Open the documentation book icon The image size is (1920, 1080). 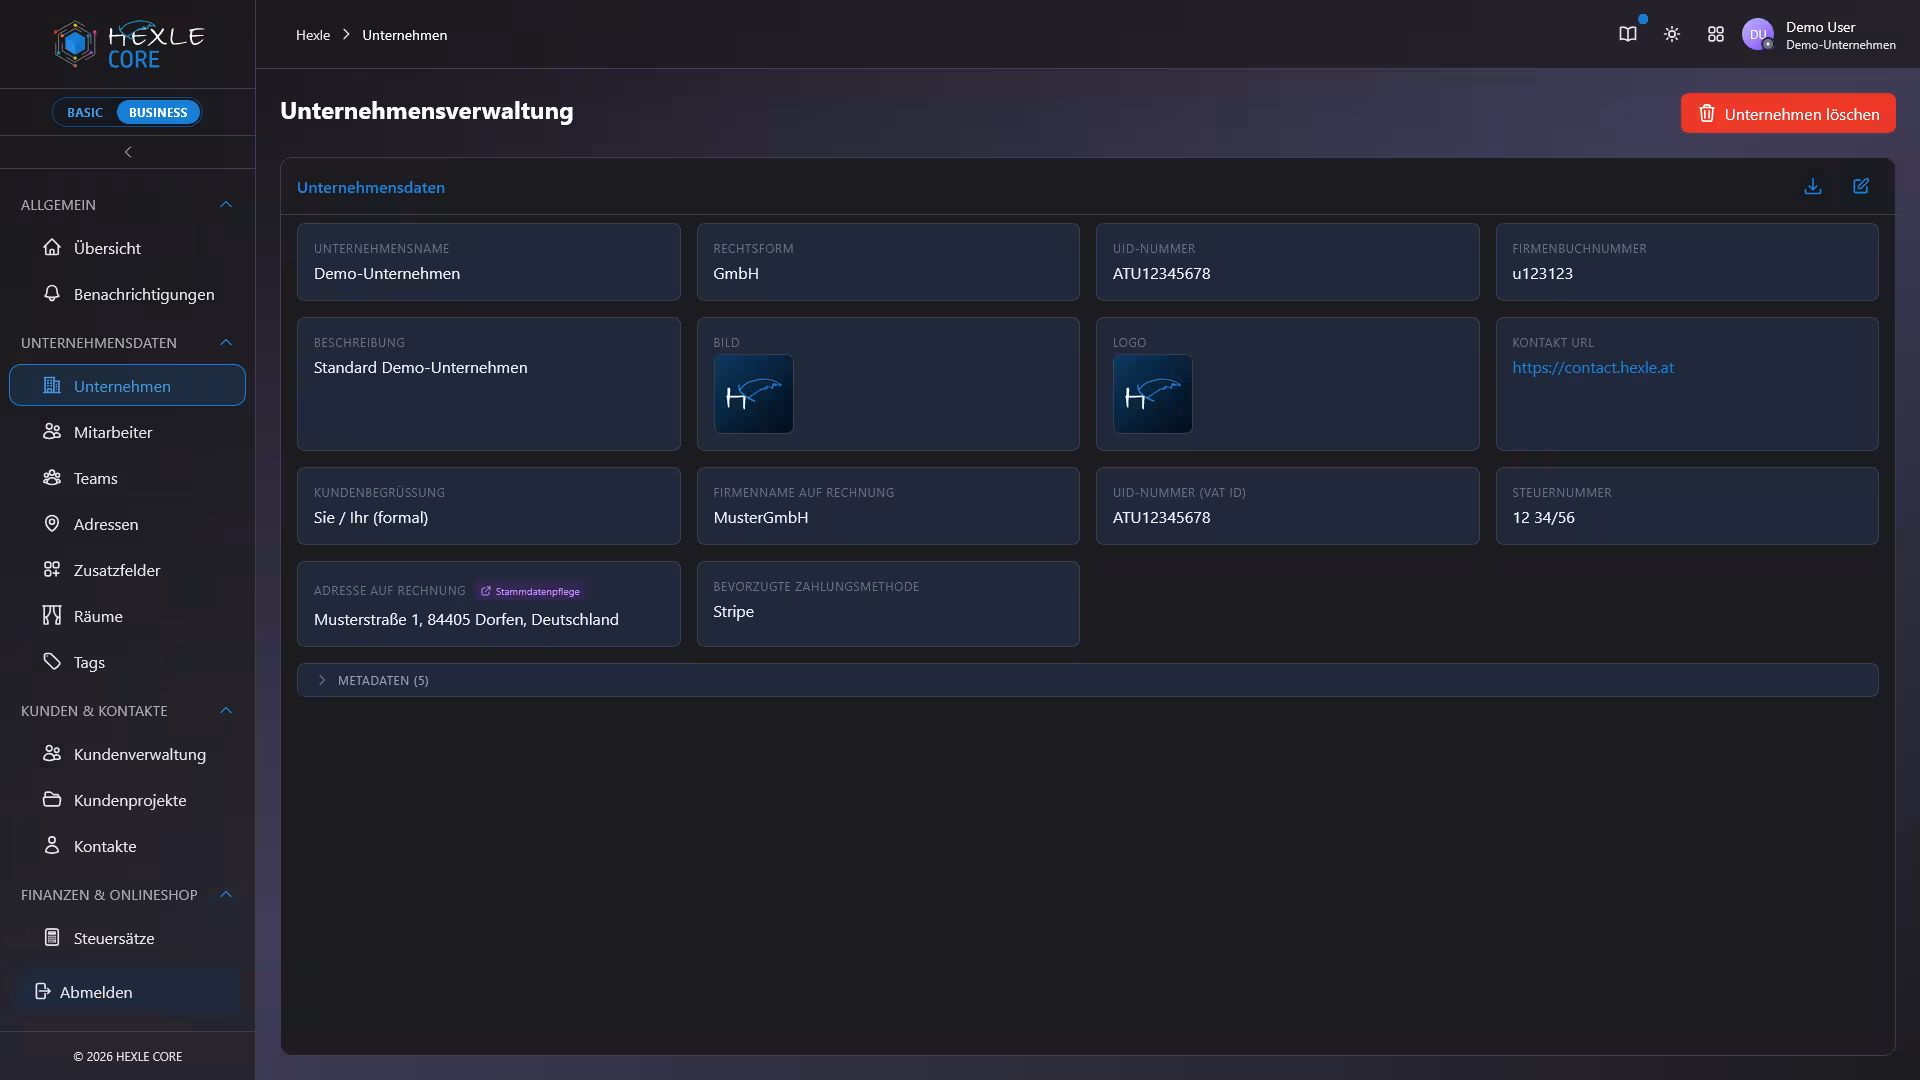pos(1628,34)
